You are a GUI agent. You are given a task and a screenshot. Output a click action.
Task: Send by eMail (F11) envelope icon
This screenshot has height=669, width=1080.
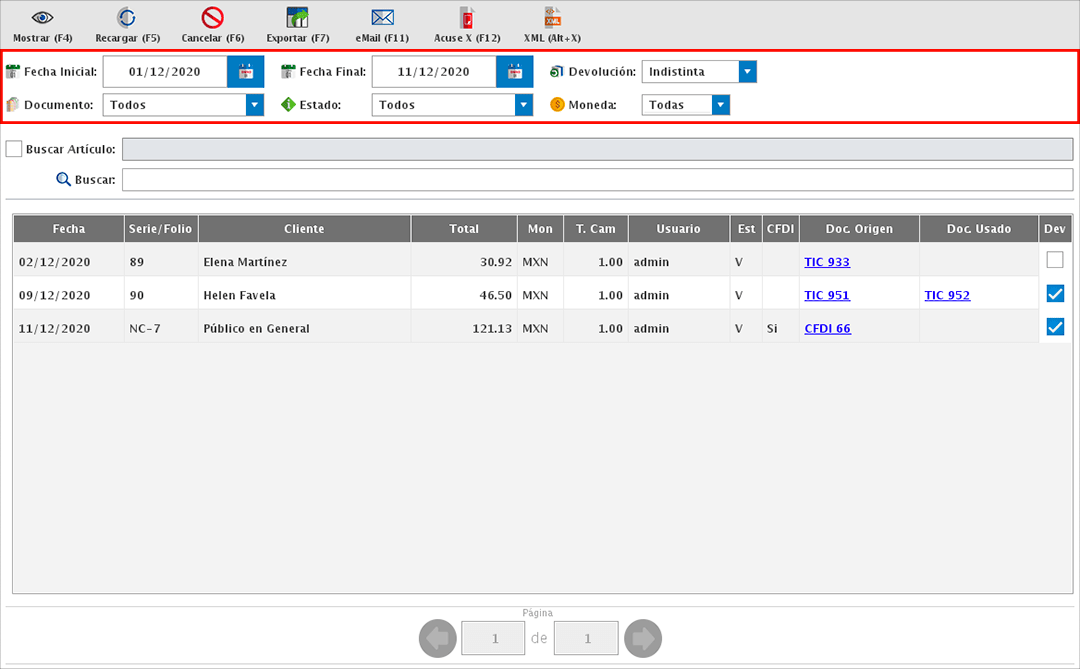click(x=382, y=18)
